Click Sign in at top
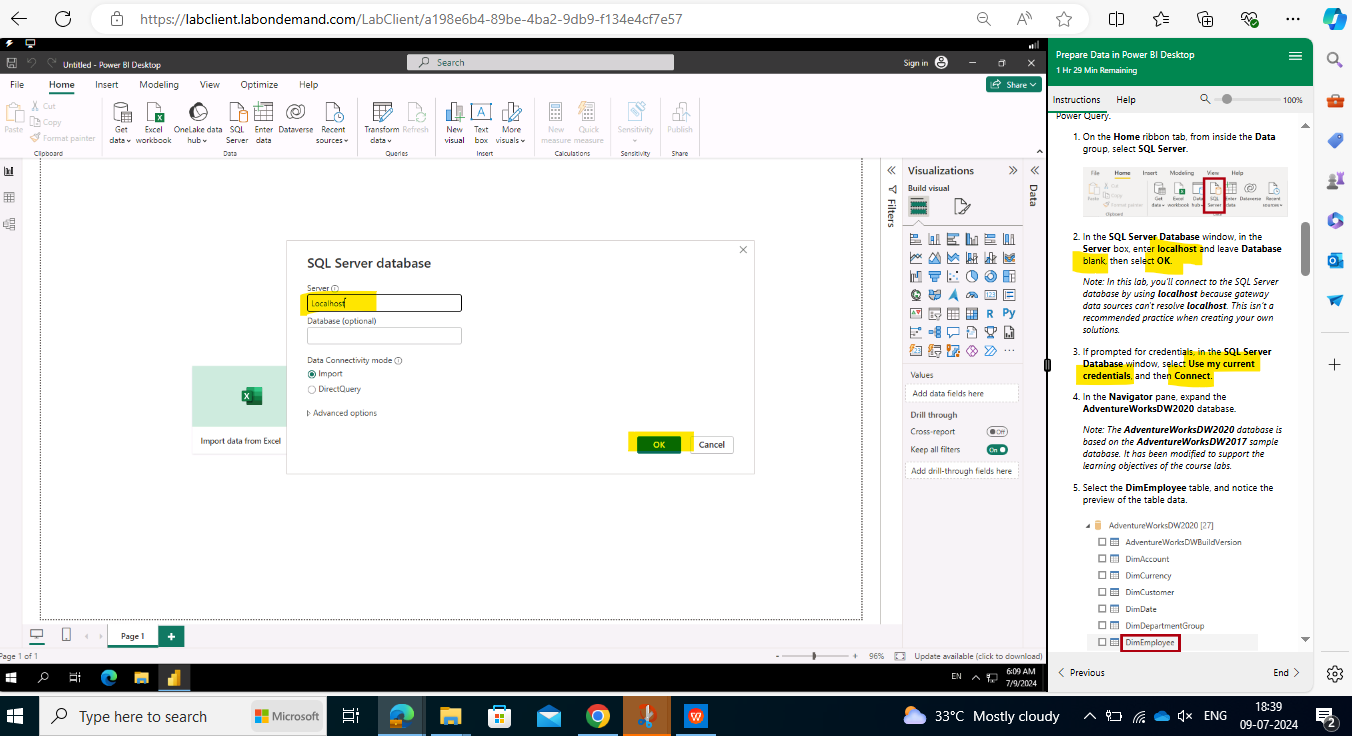The height and width of the screenshot is (736, 1352). (915, 63)
